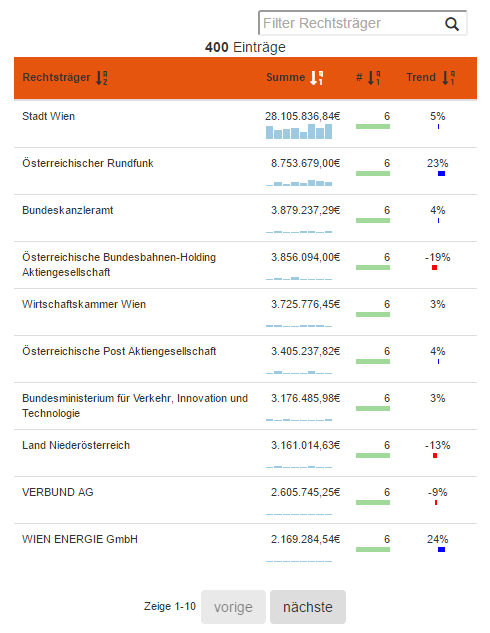Click Österreichischer Rundfunk sparkline chart
This screenshot has width=490, height=633.
[x=299, y=183]
